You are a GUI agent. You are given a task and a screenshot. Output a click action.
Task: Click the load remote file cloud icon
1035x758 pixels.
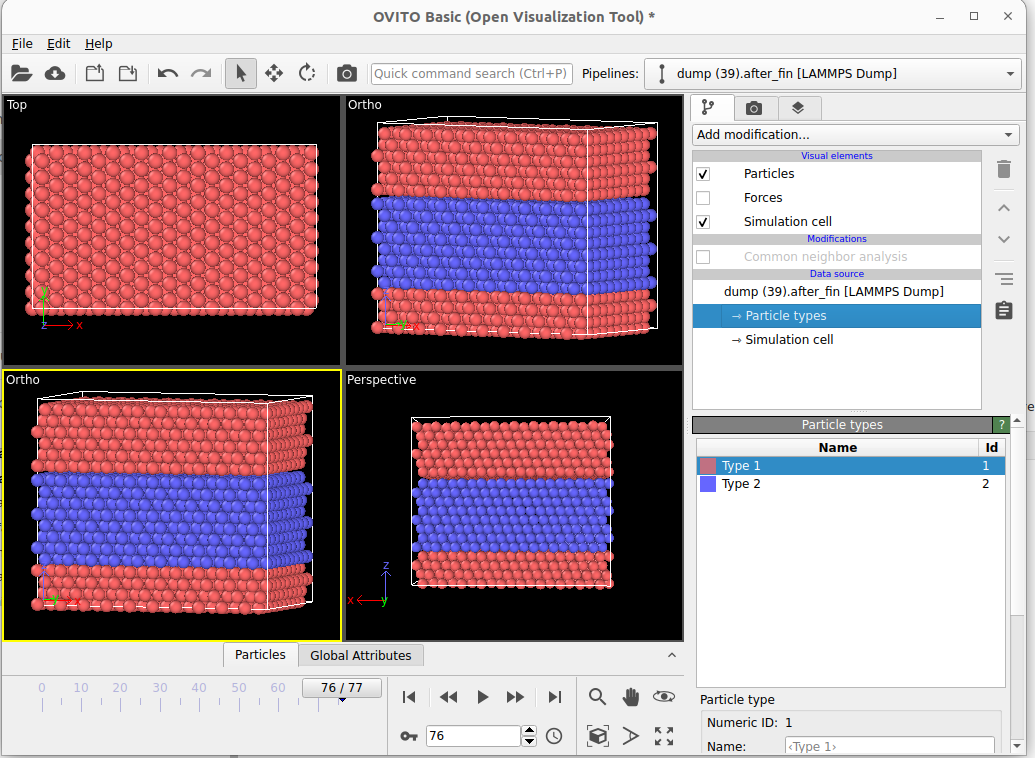[55, 73]
